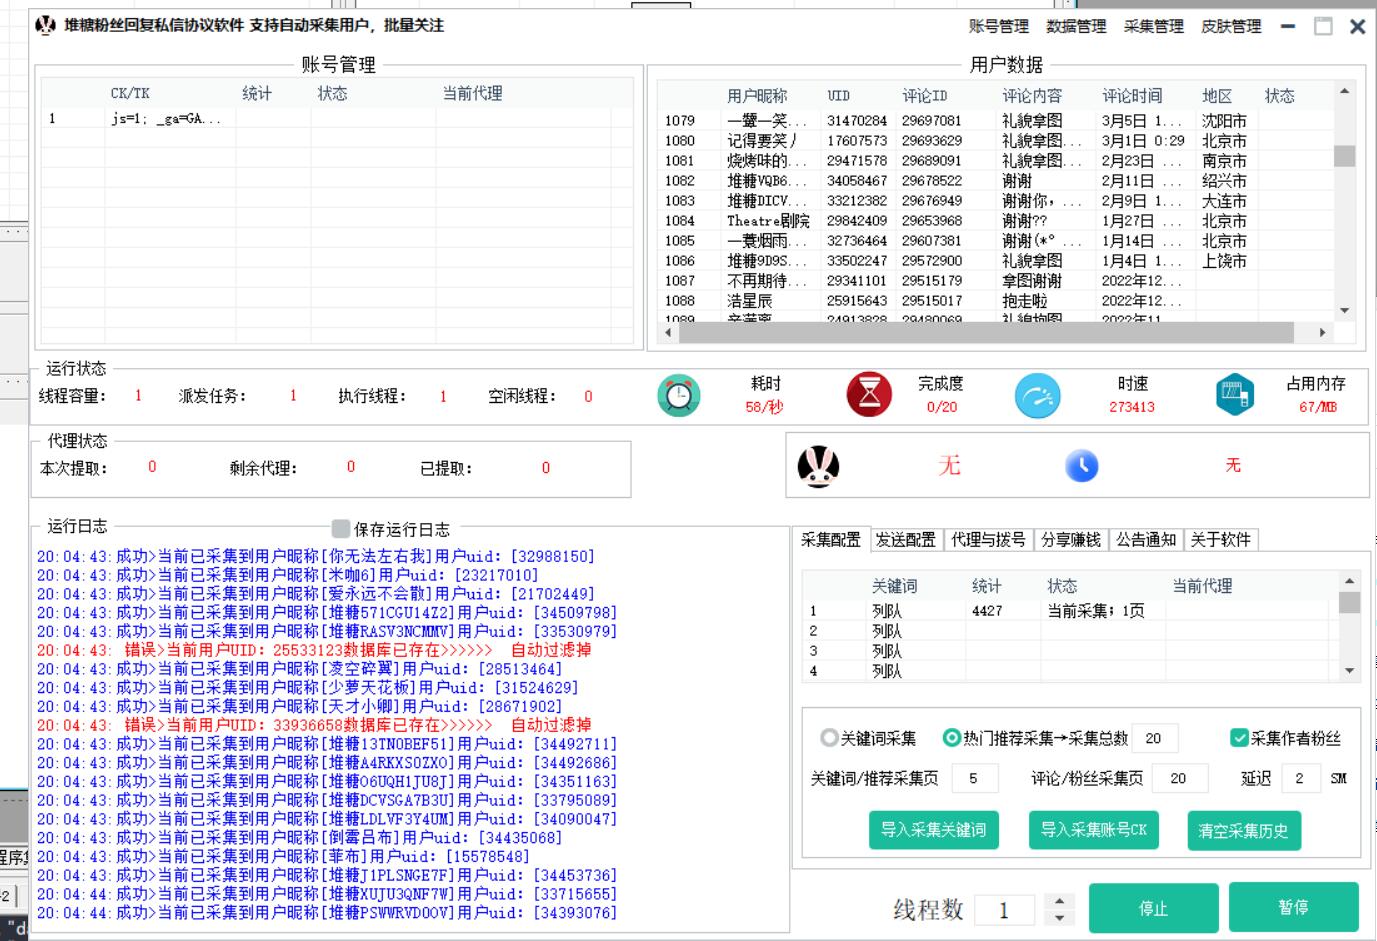Increase thread count with up arrow
The height and width of the screenshot is (941, 1377).
1059,900
